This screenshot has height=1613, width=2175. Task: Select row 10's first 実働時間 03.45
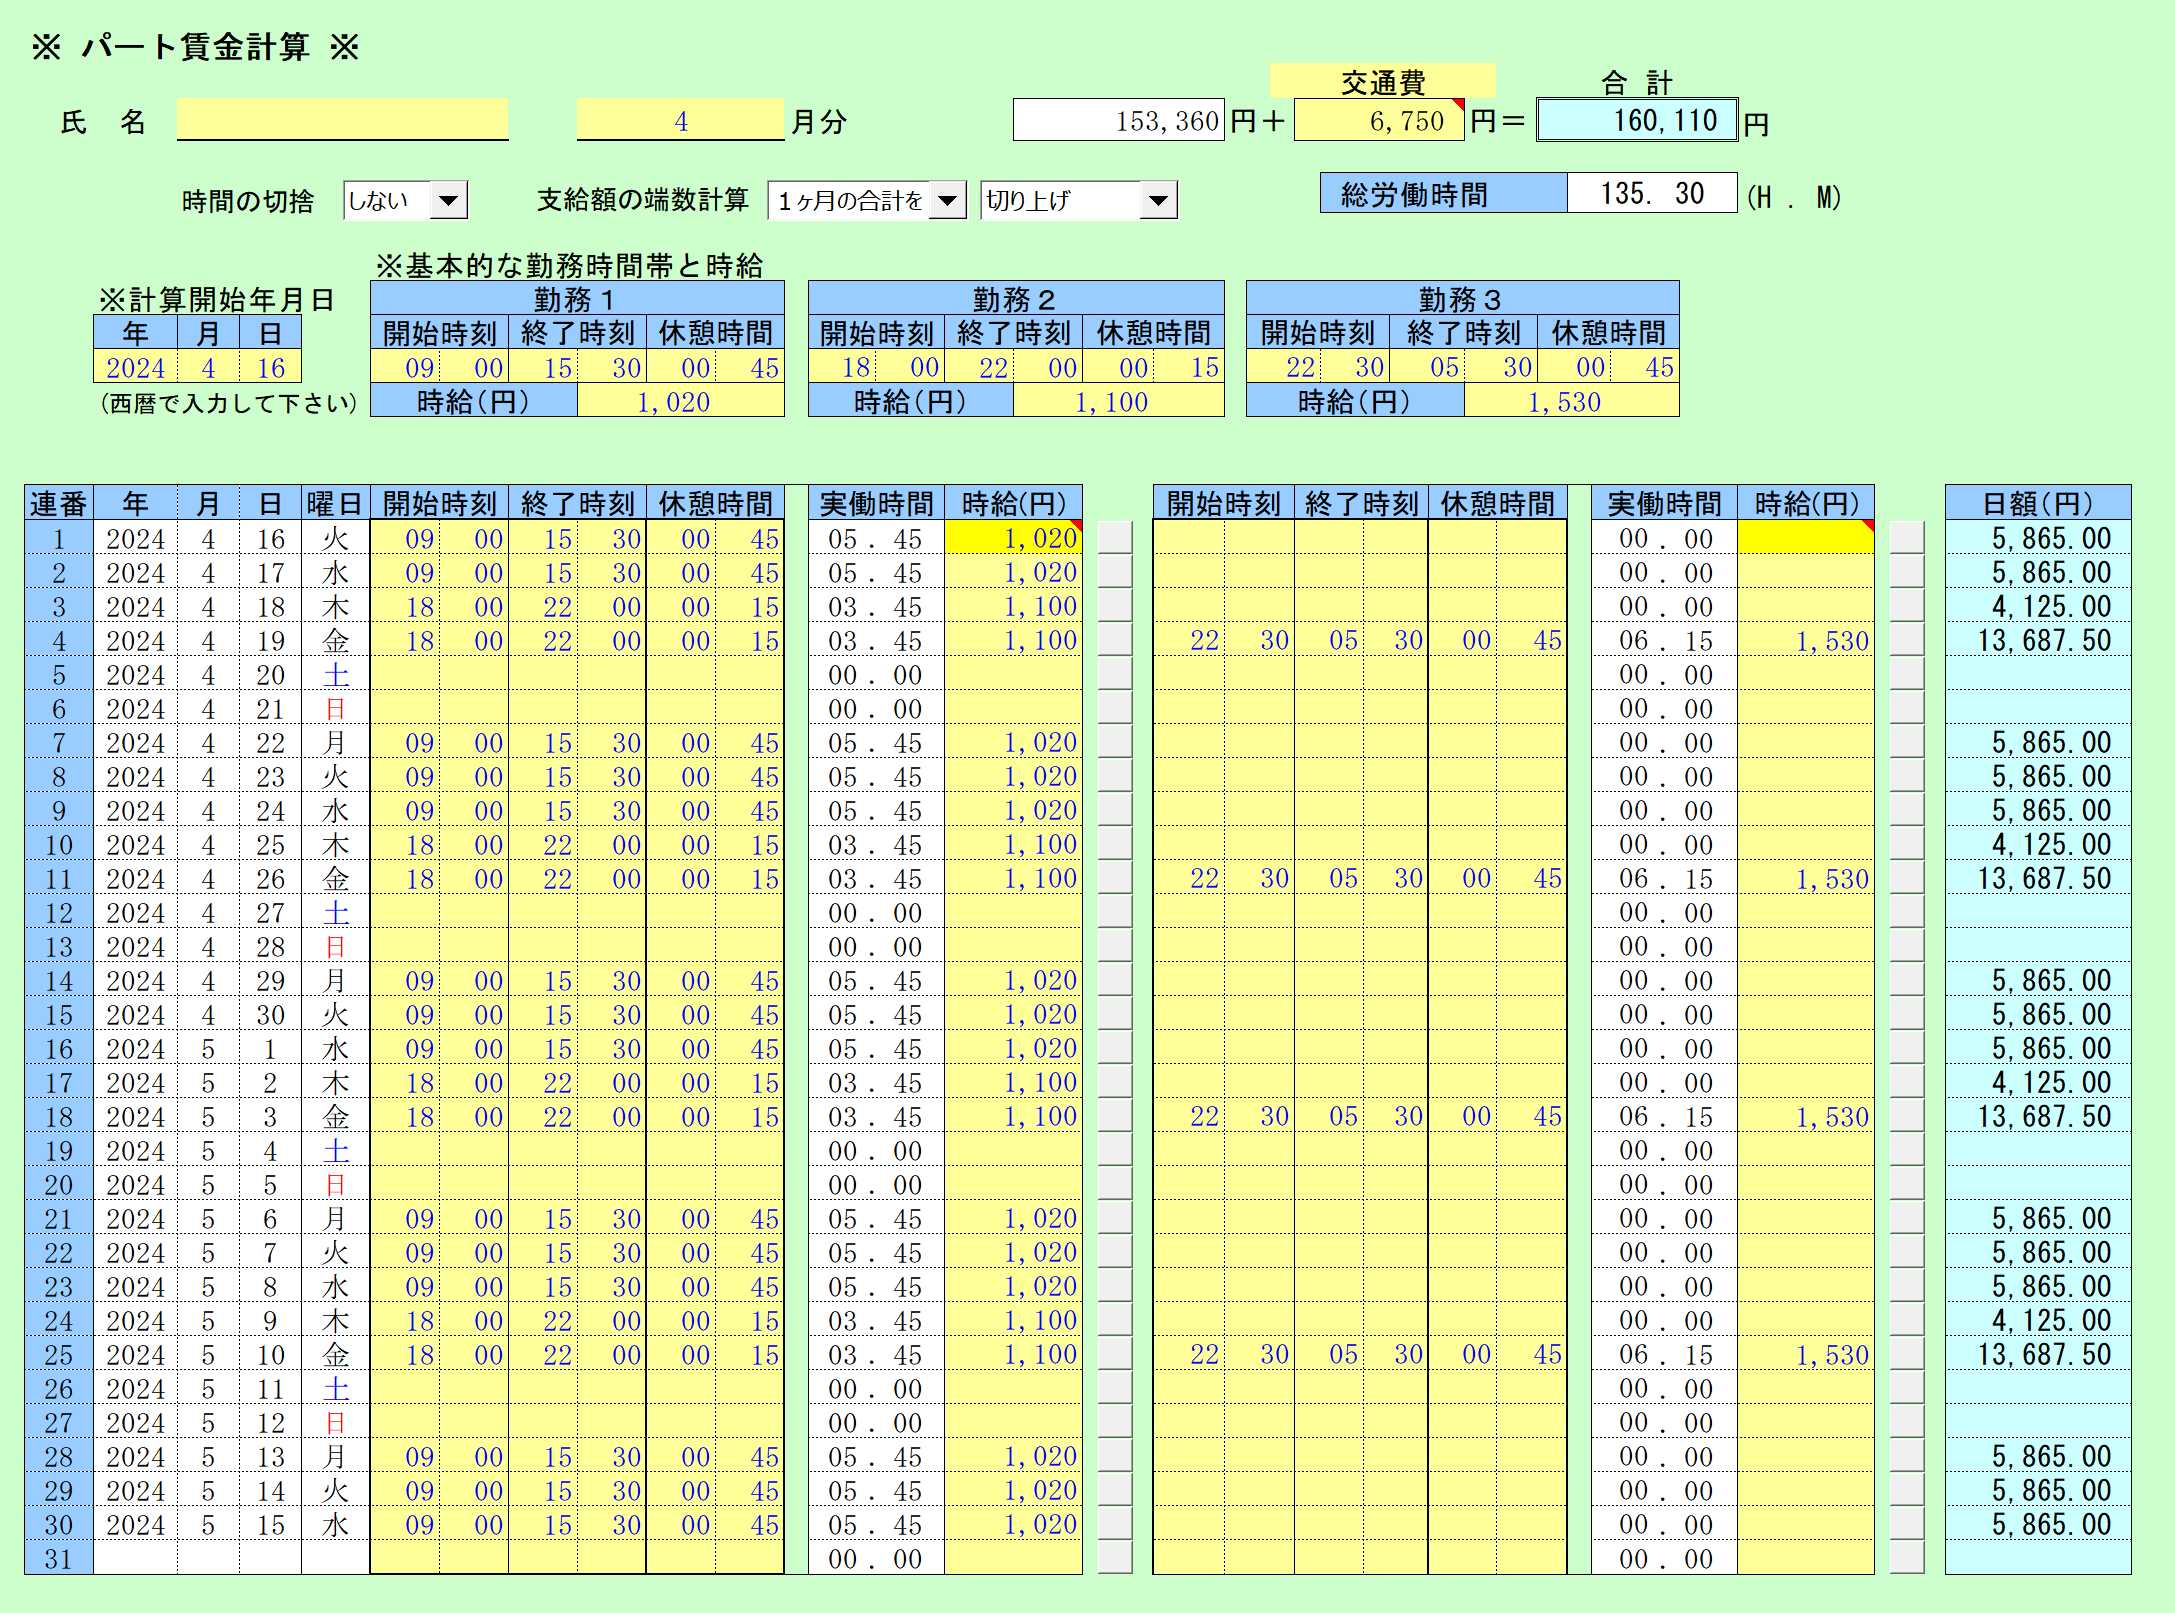876,844
